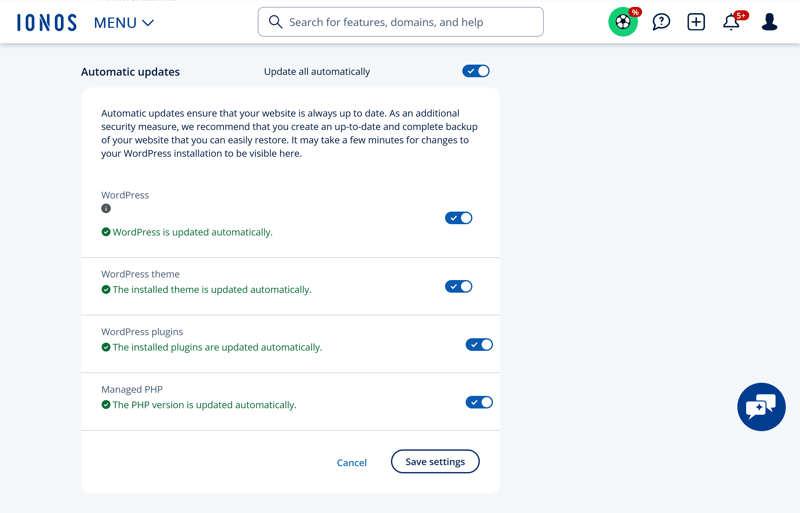Switch off WordPress plugins update toggle
800x513 pixels.
click(479, 345)
